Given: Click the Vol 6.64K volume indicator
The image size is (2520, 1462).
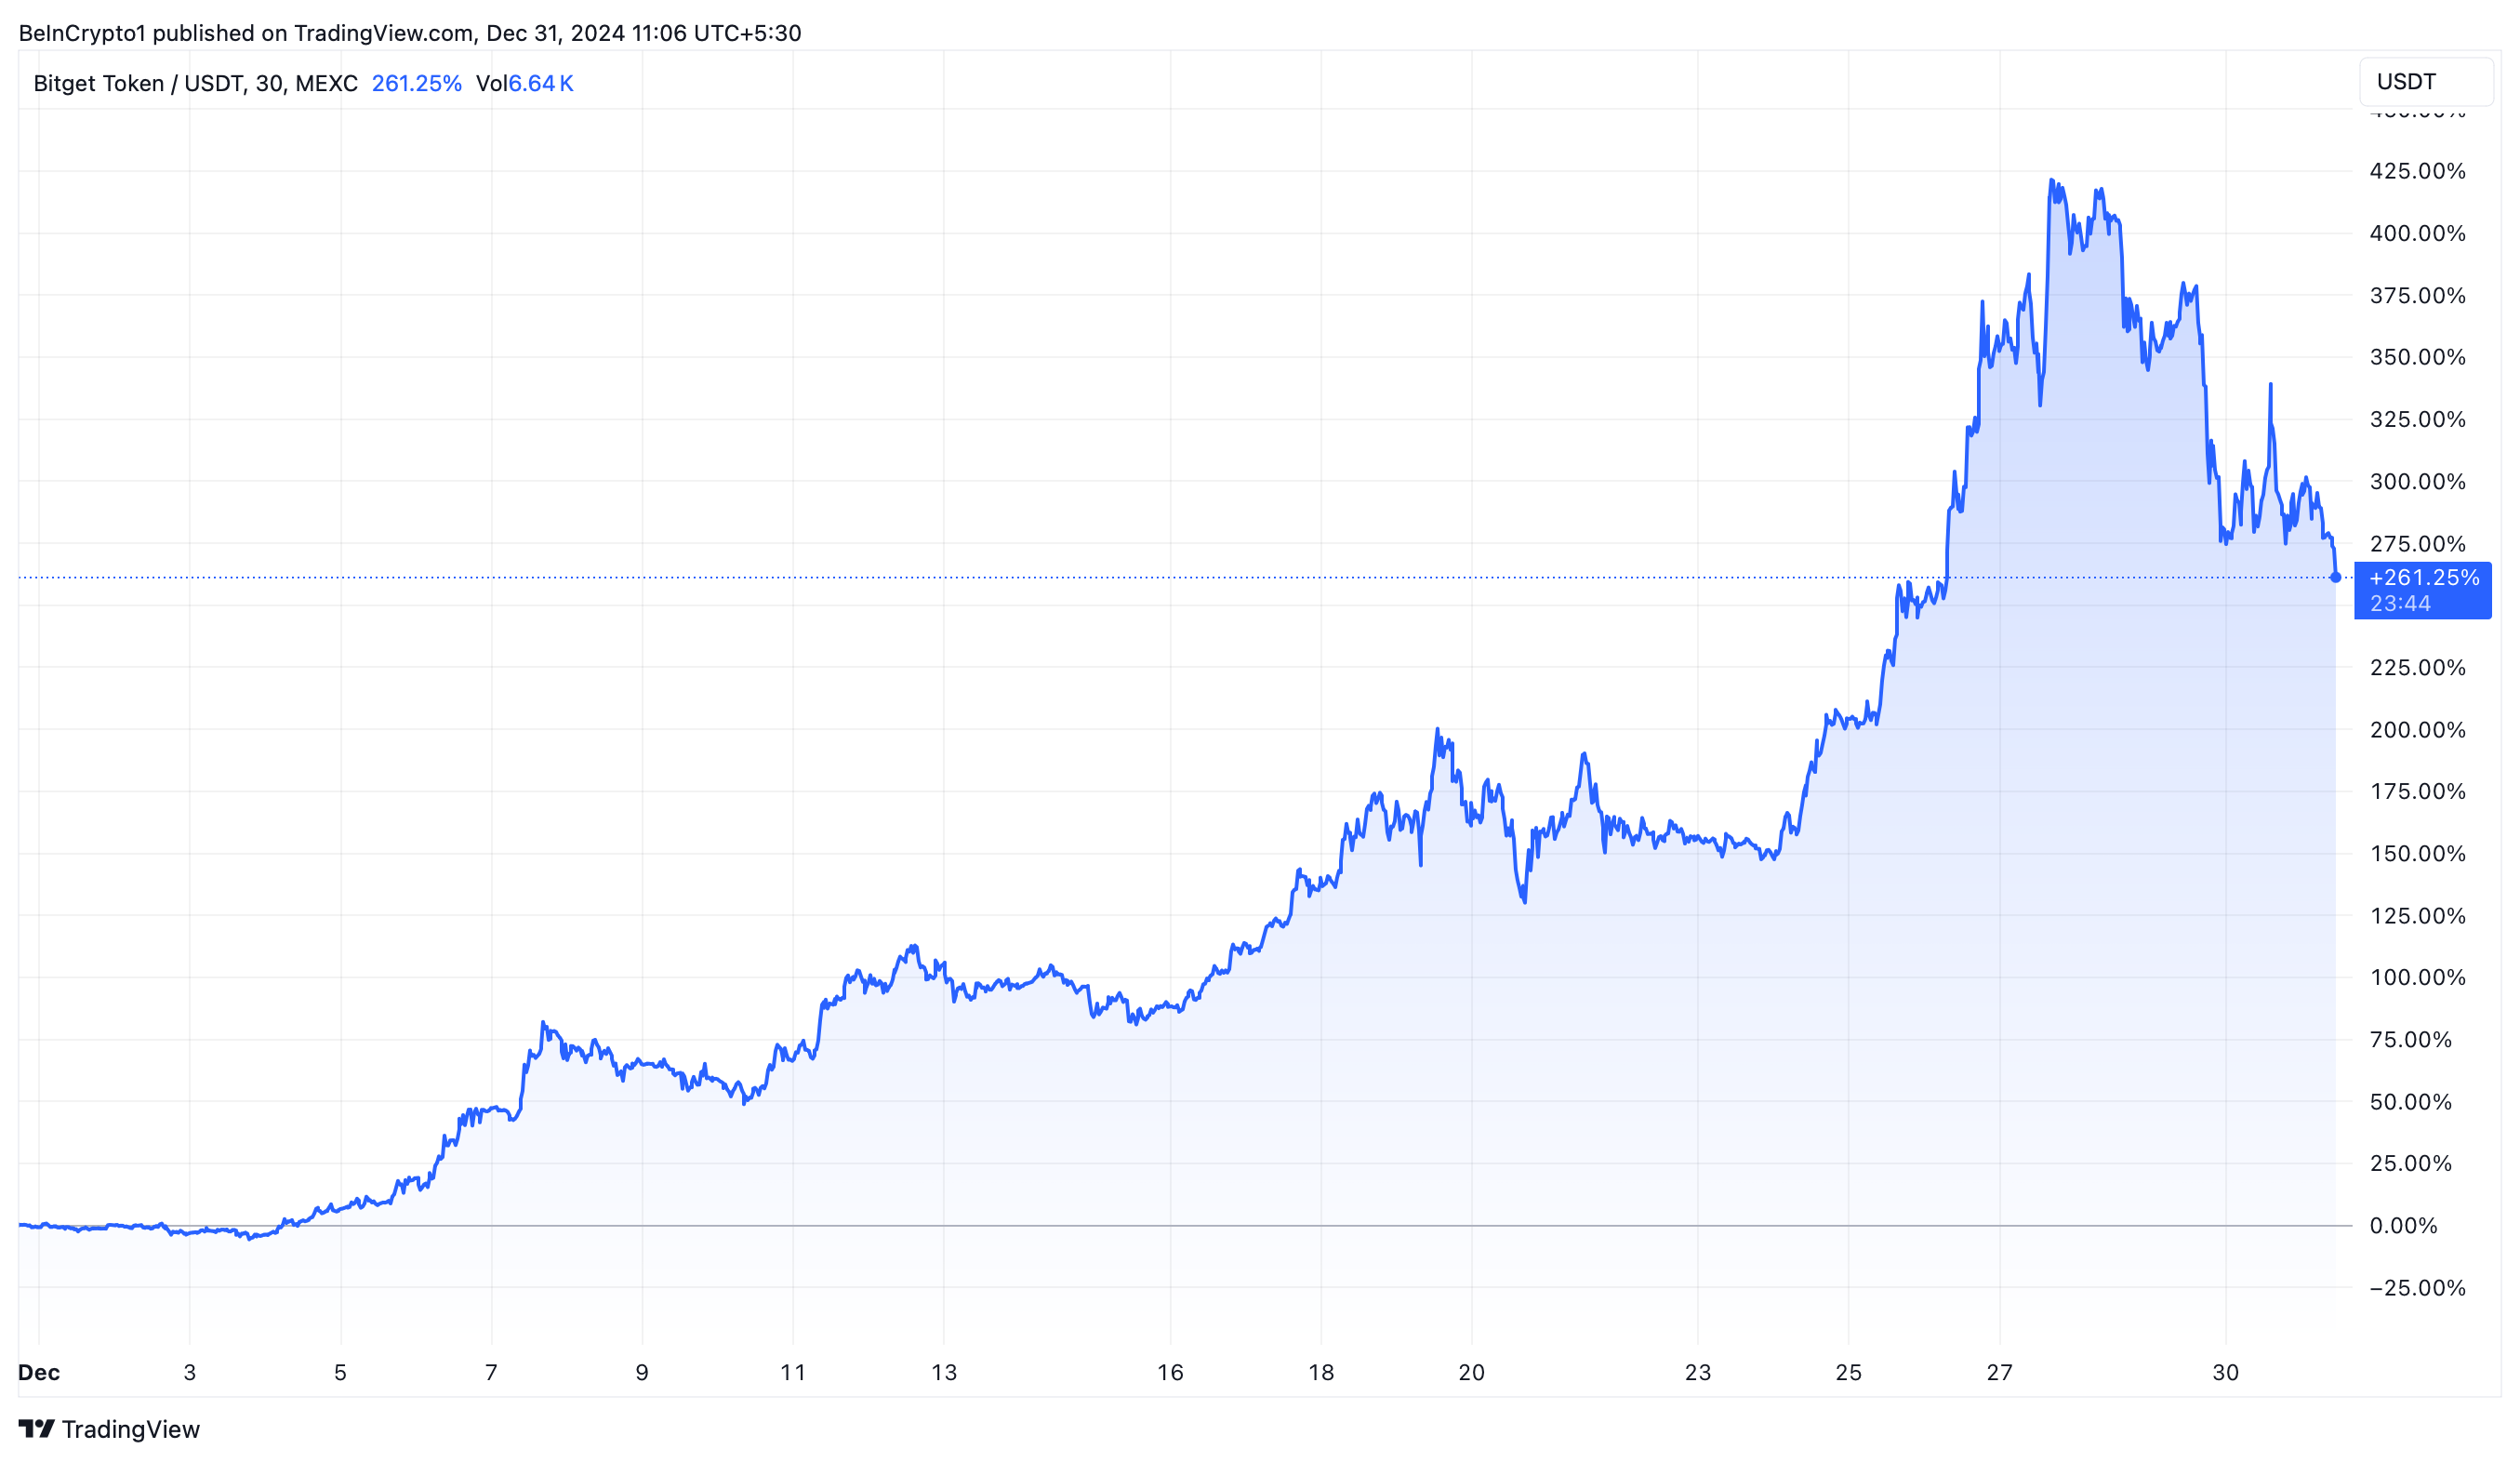Looking at the screenshot, I should pos(524,83).
